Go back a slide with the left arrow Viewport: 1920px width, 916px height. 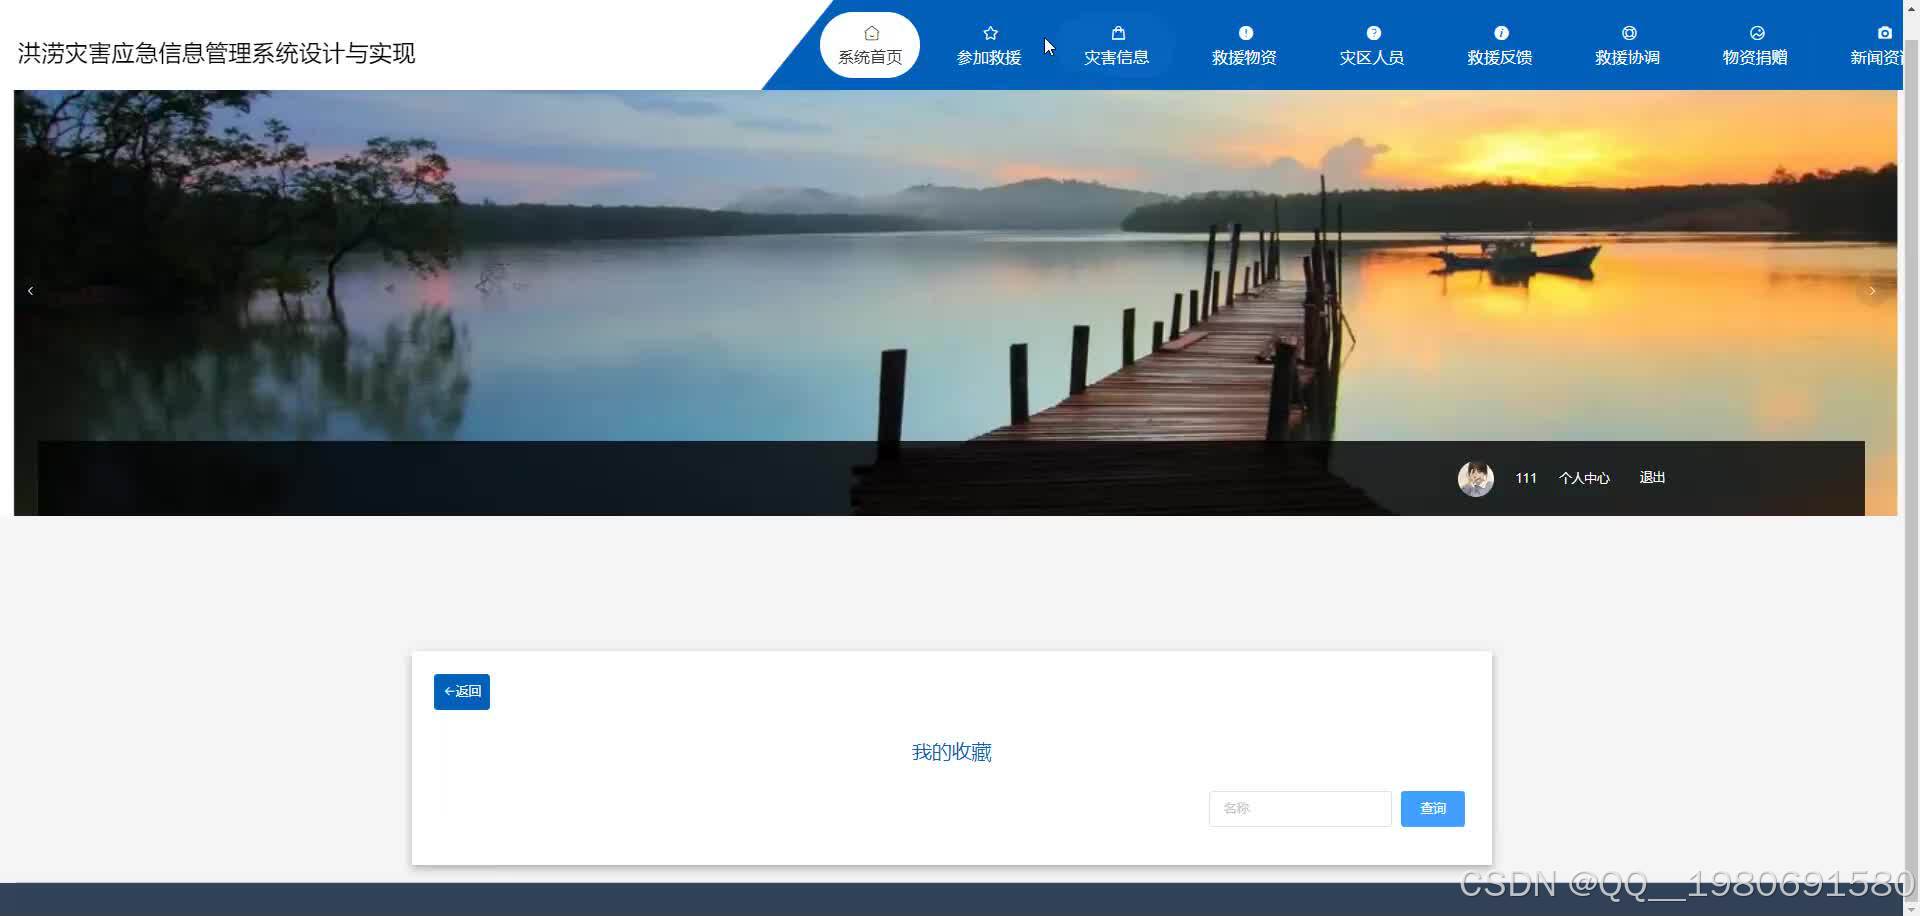tap(30, 290)
